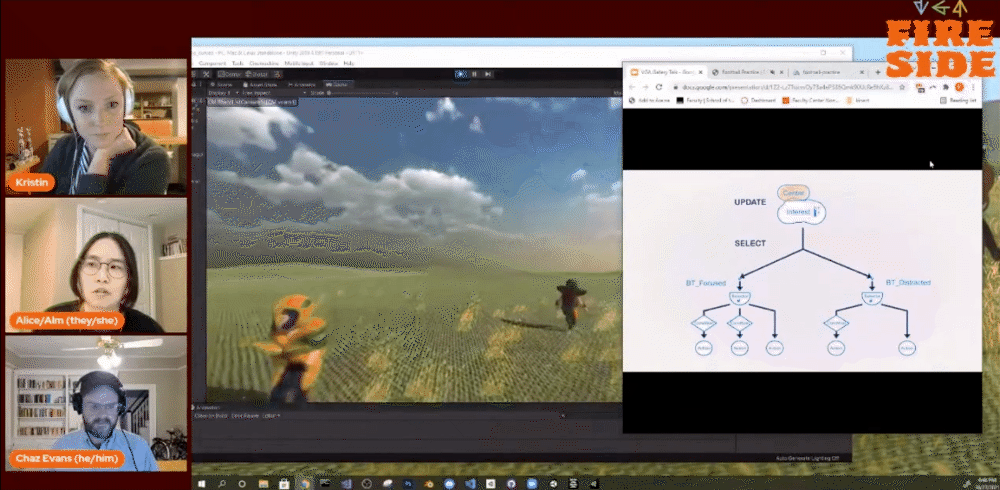
Task: Click the Interest cloud shape in slide
Action: [x=802, y=212]
